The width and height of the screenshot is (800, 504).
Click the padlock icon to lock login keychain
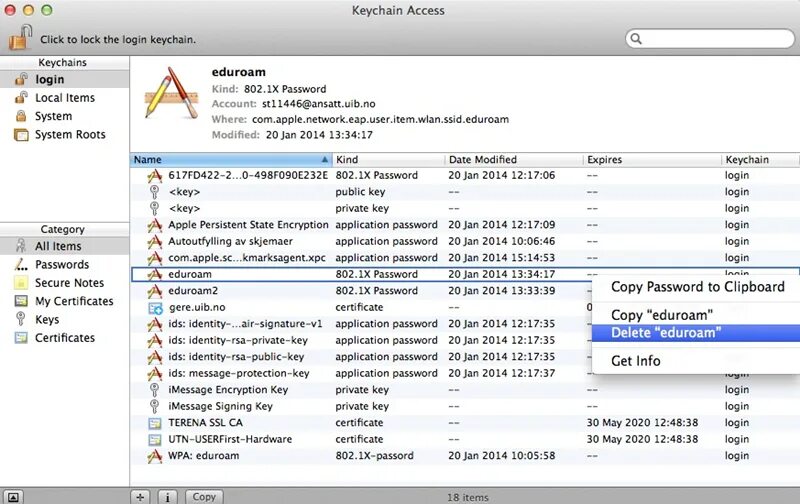tap(20, 37)
